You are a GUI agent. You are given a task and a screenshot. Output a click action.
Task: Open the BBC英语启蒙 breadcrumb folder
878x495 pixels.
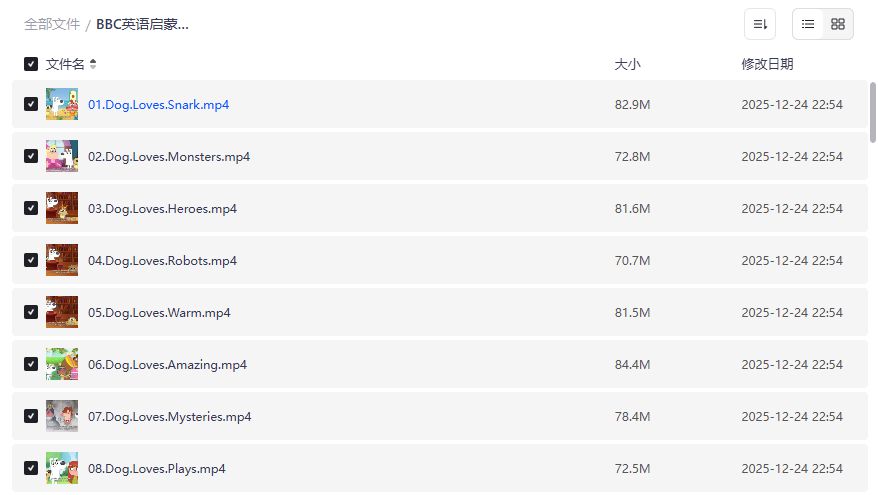point(142,24)
